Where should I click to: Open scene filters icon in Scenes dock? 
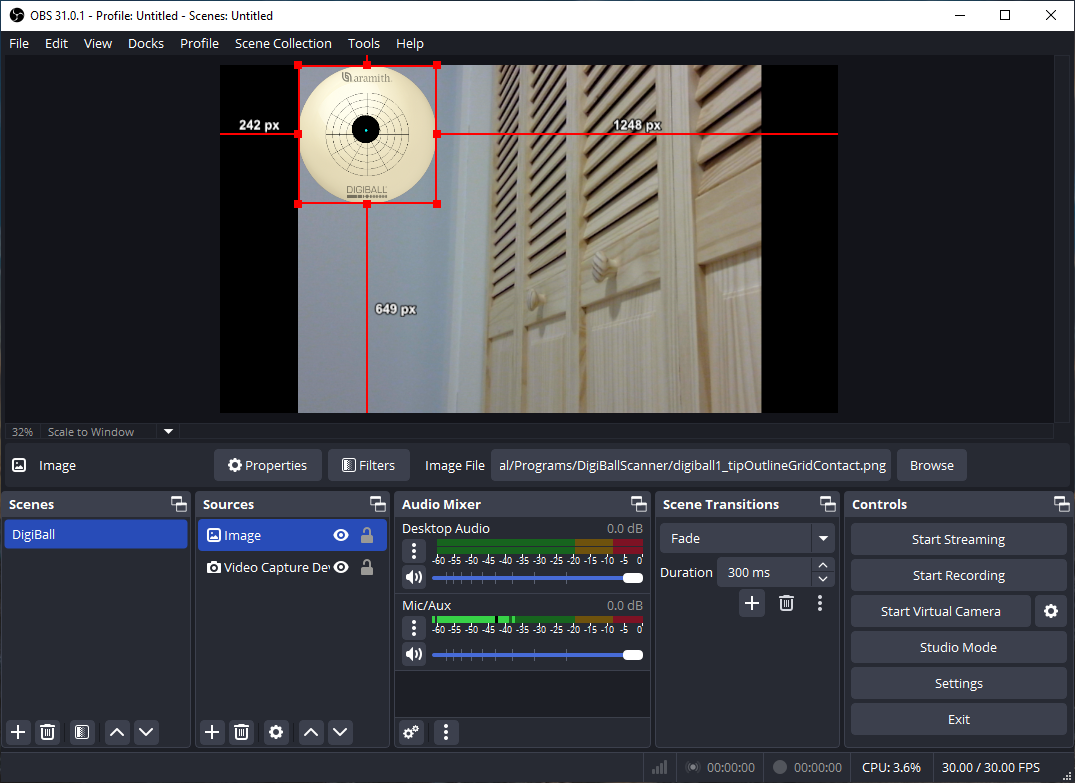click(x=82, y=732)
